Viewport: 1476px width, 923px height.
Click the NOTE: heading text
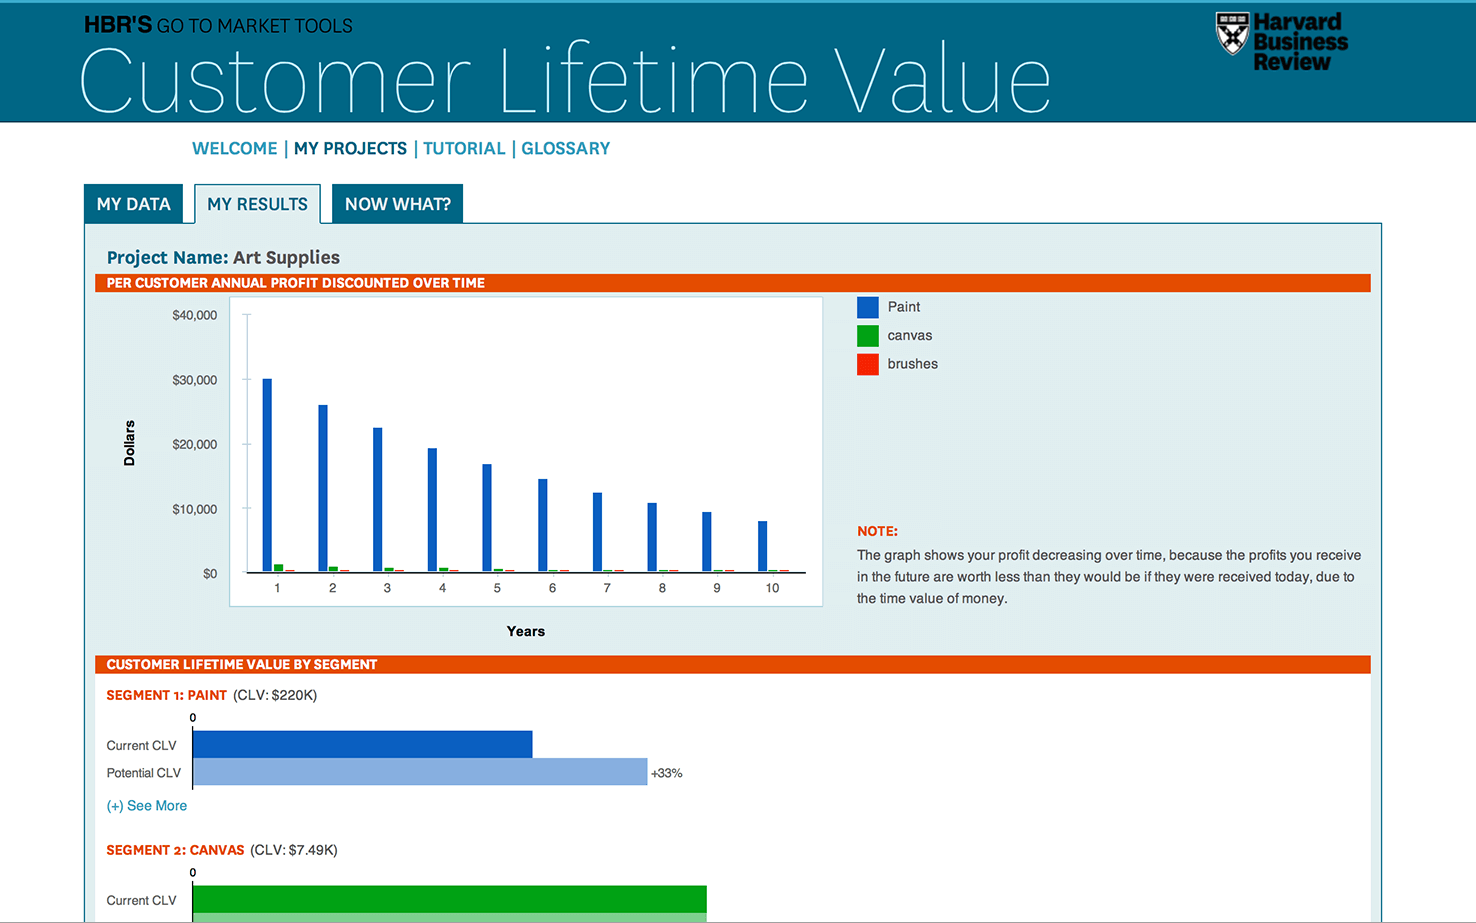click(x=877, y=531)
